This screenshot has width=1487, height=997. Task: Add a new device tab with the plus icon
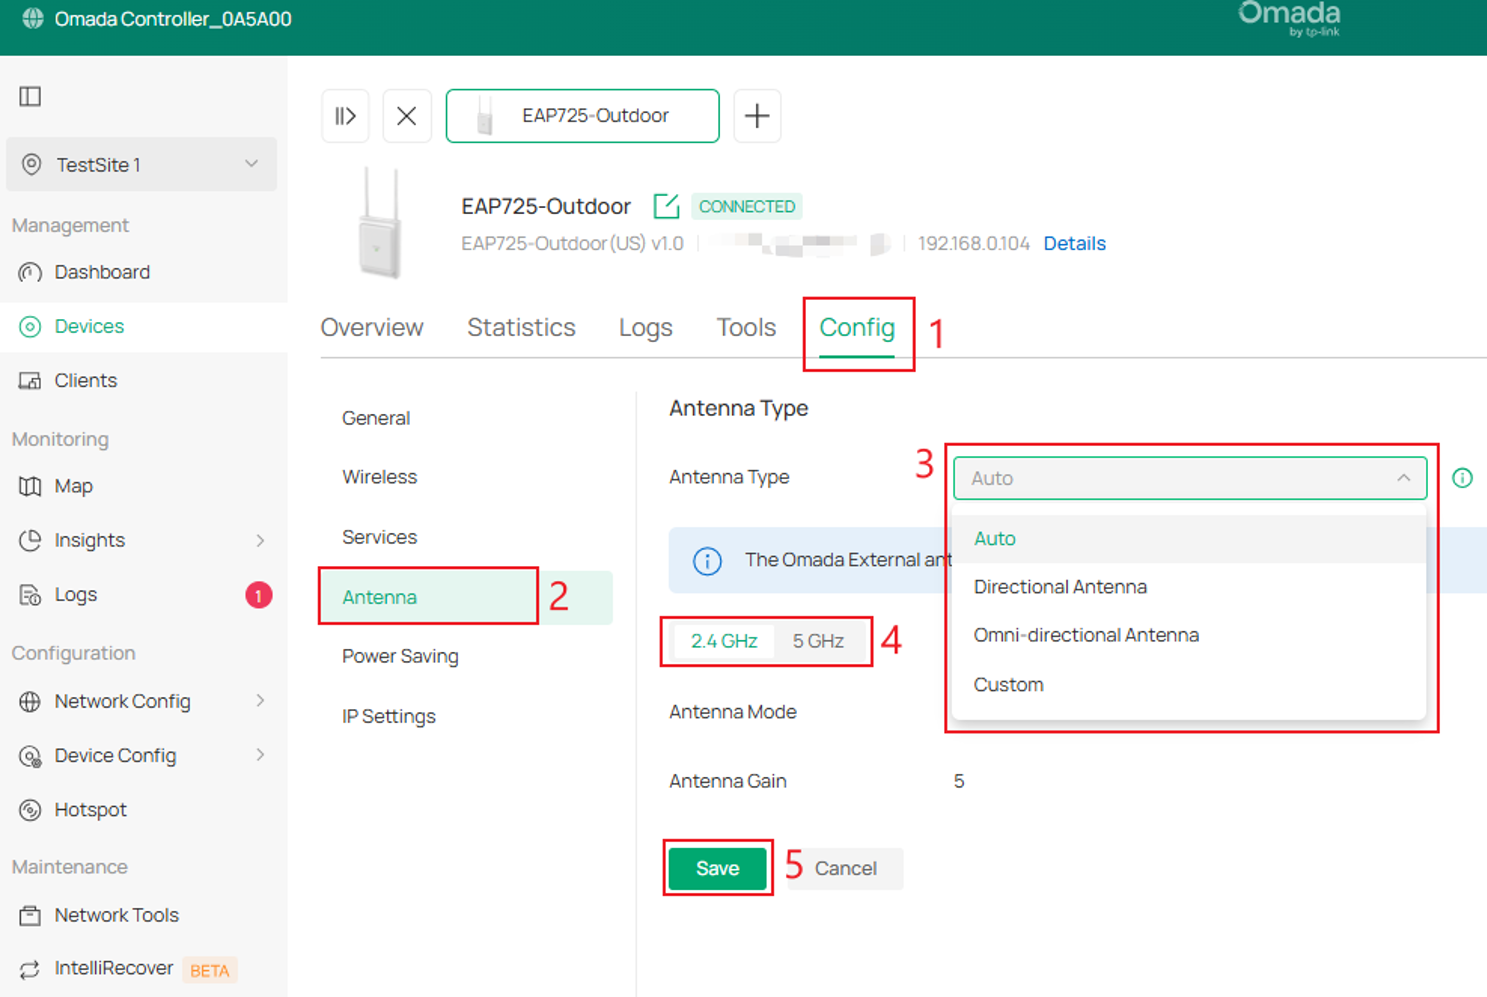pyautogui.click(x=757, y=115)
